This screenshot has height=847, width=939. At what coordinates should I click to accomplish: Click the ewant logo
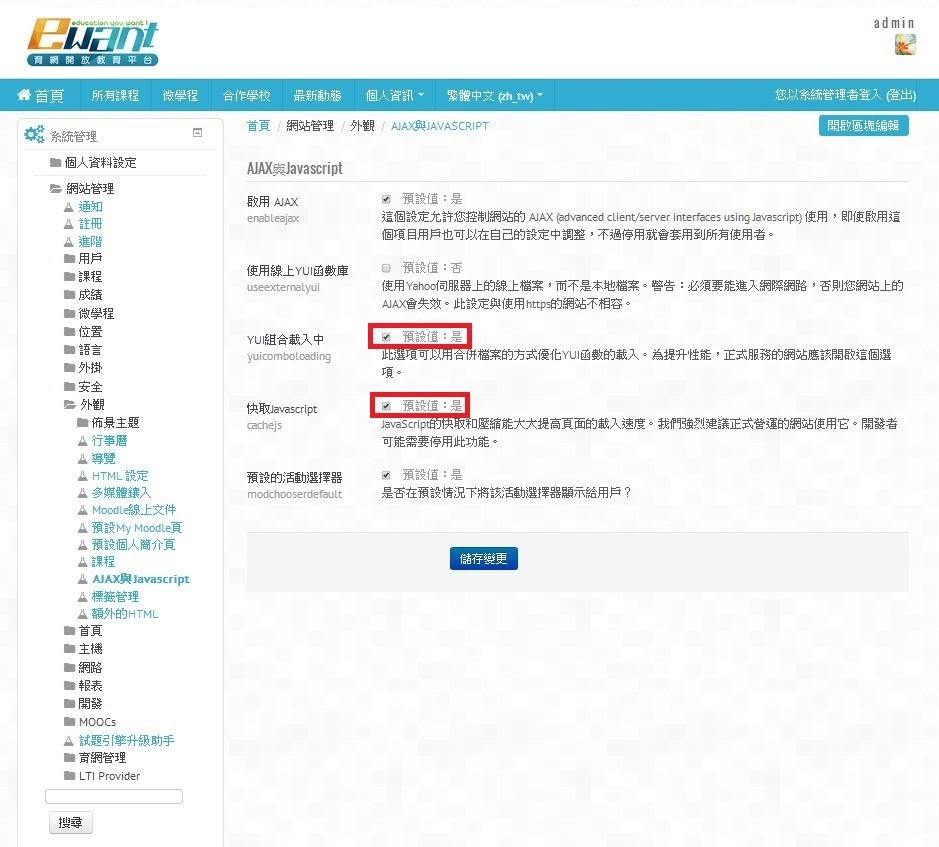click(93, 41)
